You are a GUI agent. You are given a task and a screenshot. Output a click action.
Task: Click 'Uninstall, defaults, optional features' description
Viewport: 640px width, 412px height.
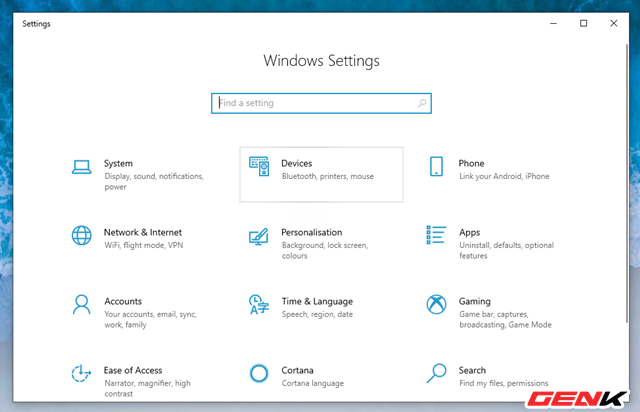(507, 250)
